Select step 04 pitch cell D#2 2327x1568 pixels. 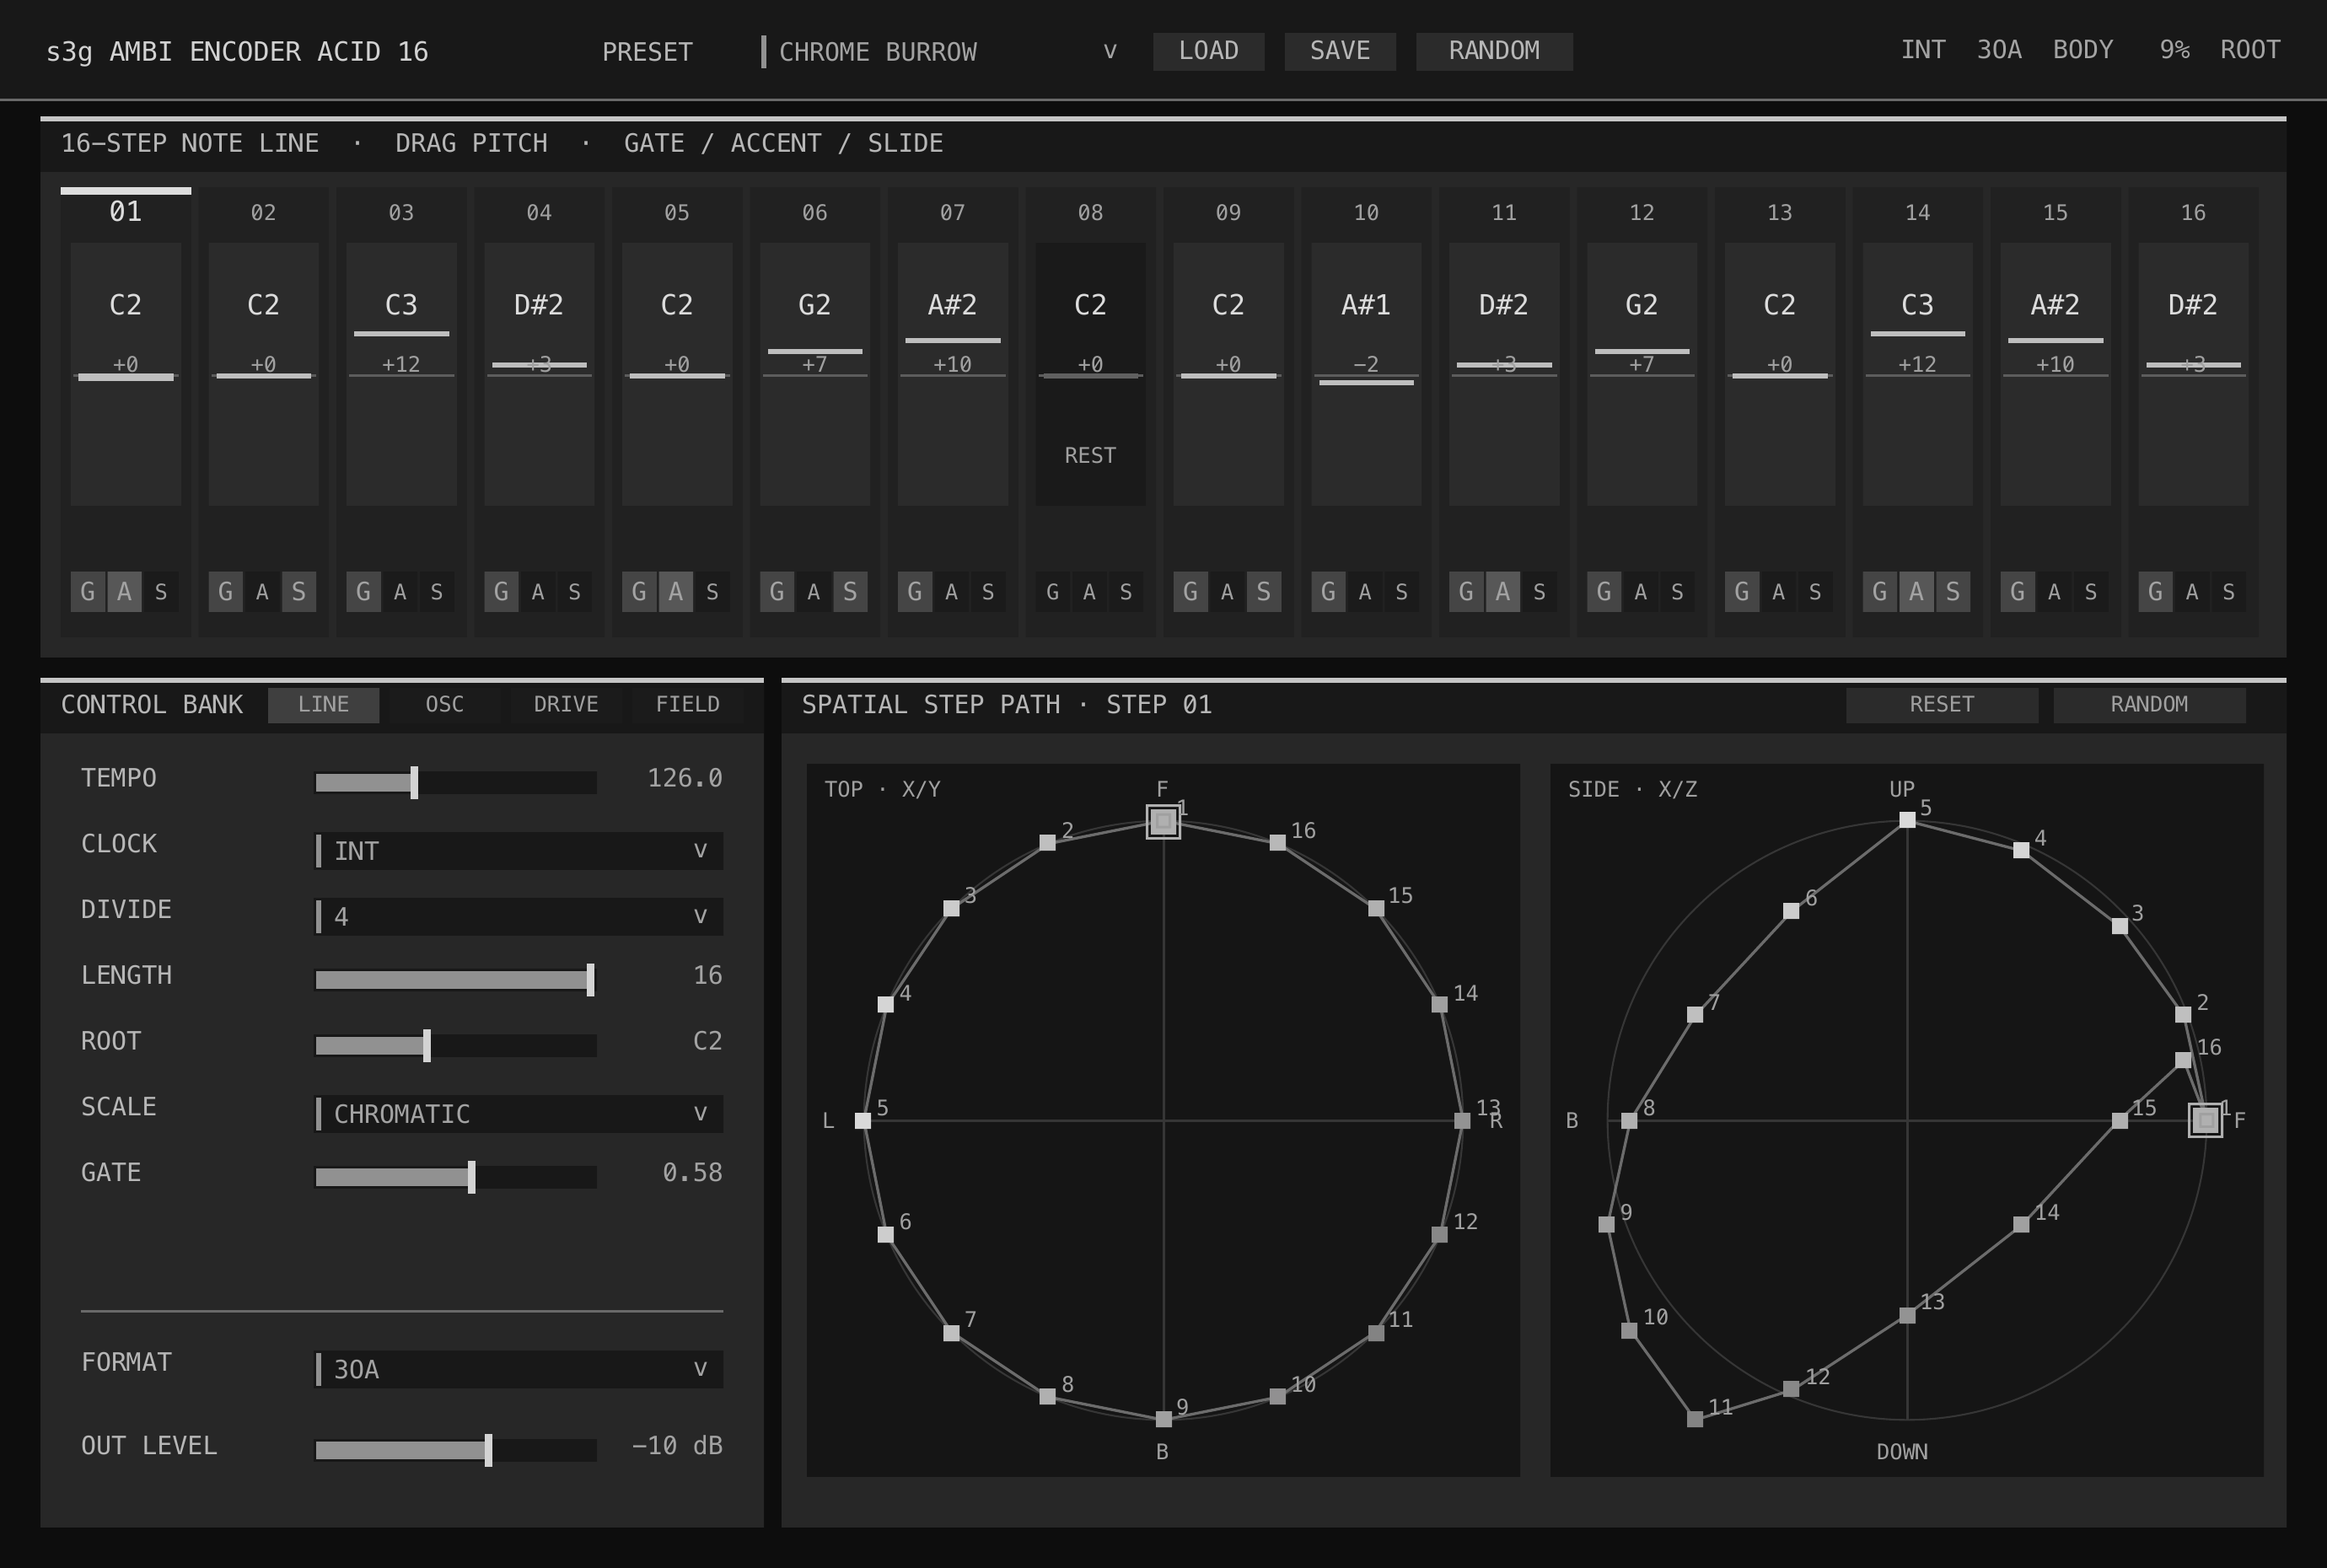539,374
